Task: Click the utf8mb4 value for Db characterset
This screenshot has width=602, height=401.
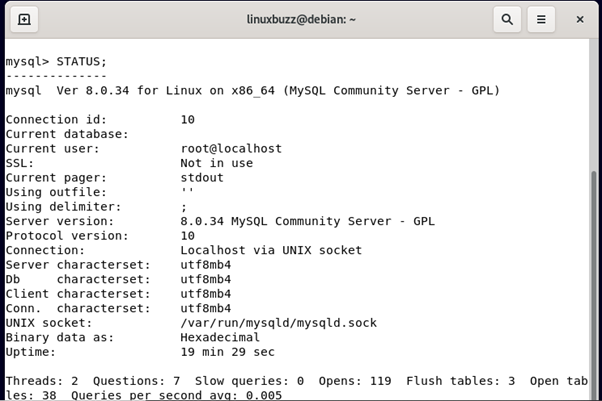Action: [206, 279]
